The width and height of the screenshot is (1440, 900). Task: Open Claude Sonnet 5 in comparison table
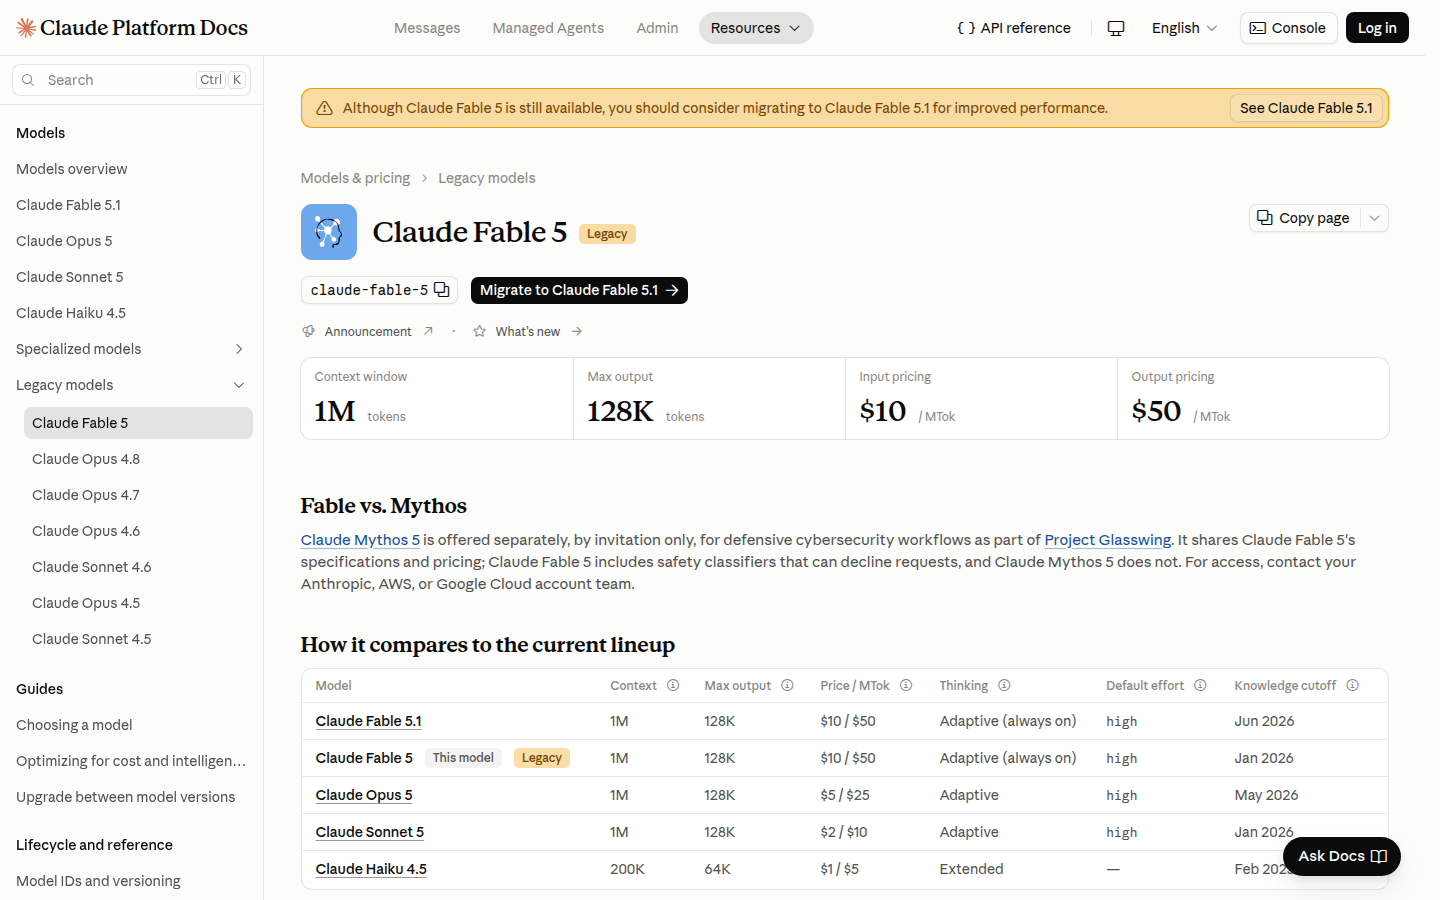coord(370,832)
